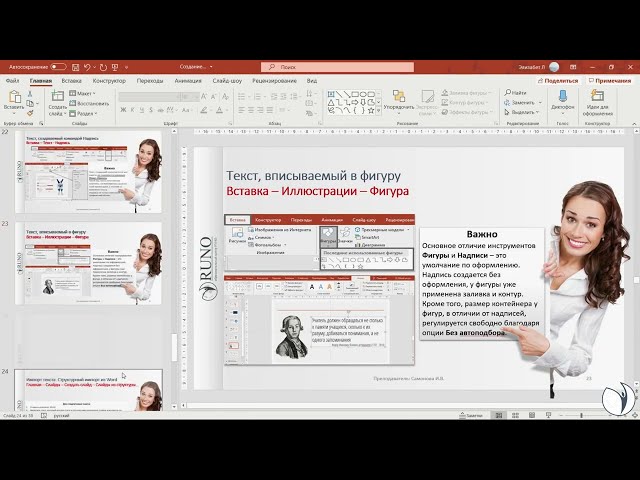Click the Упорядочить arrange button
Screen dimensions: 640x480
tap(399, 101)
